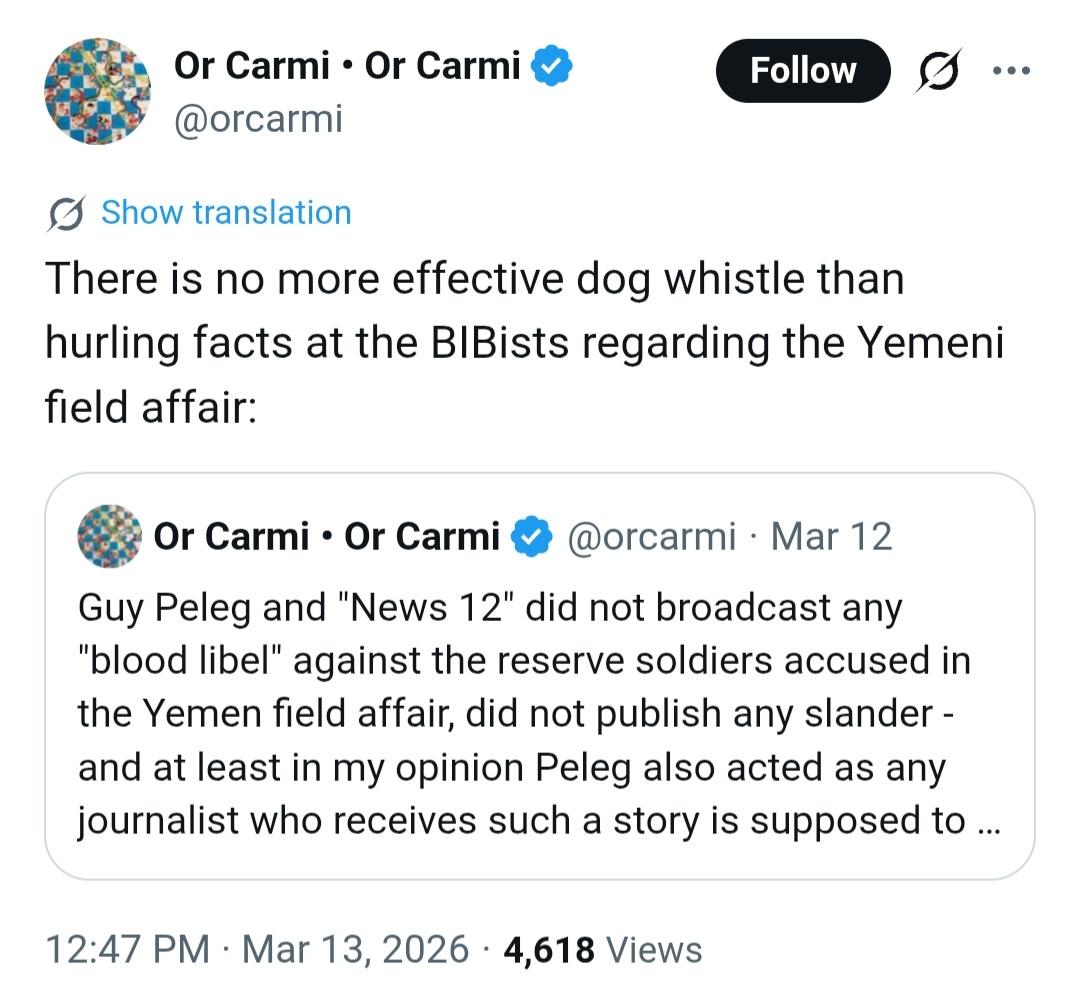Screen dimensions: 1080x993
Task: Follow the Or Carmi account
Action: 802,71
